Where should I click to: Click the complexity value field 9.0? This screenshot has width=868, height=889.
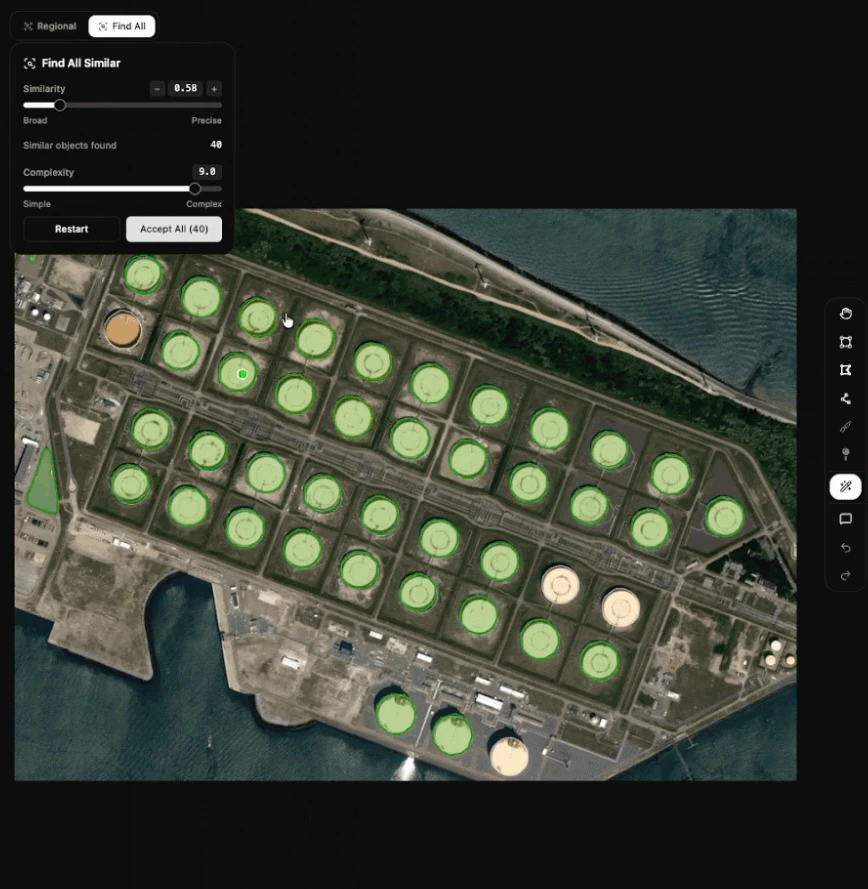coord(207,171)
